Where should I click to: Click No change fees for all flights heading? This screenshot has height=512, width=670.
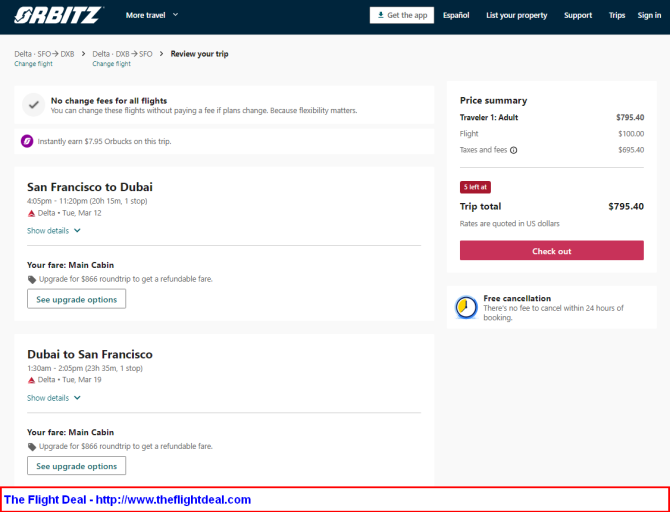tap(109, 101)
